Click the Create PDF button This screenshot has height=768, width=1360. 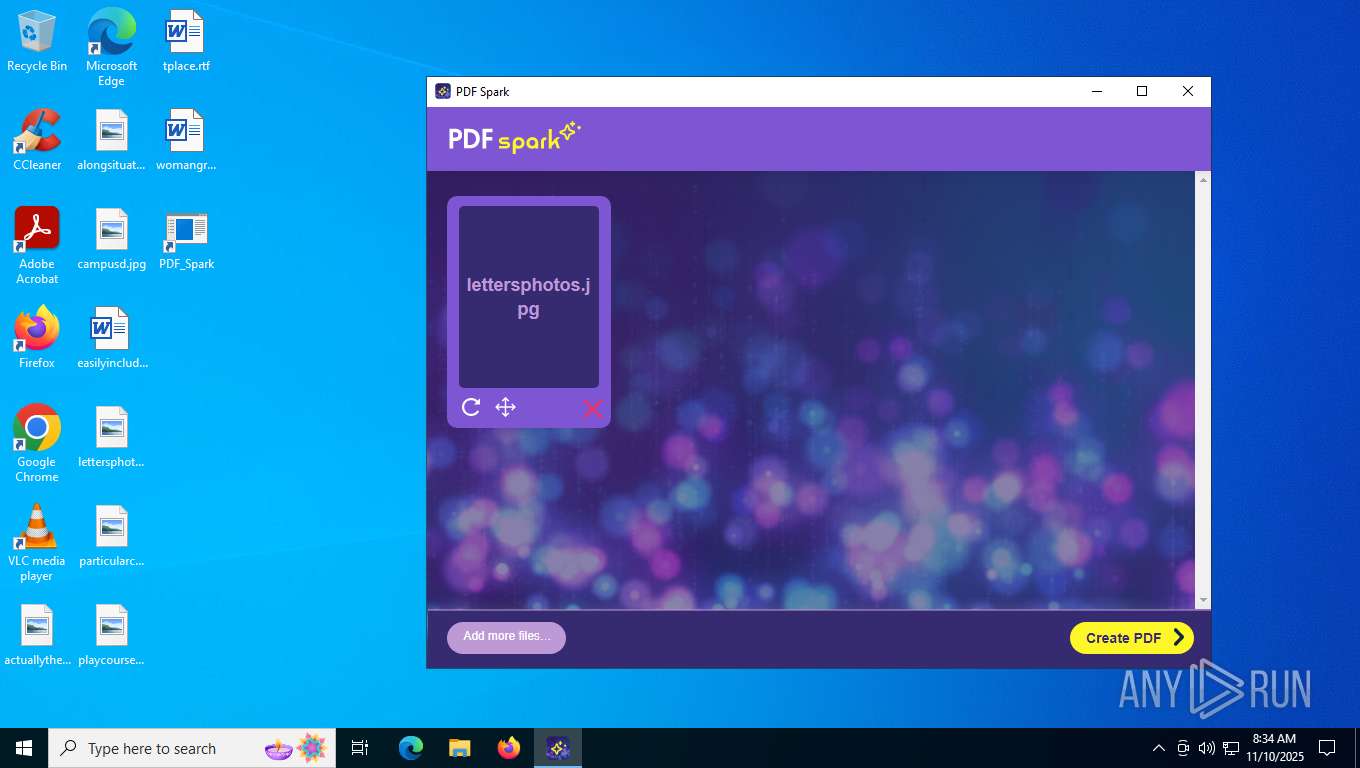click(x=1132, y=638)
